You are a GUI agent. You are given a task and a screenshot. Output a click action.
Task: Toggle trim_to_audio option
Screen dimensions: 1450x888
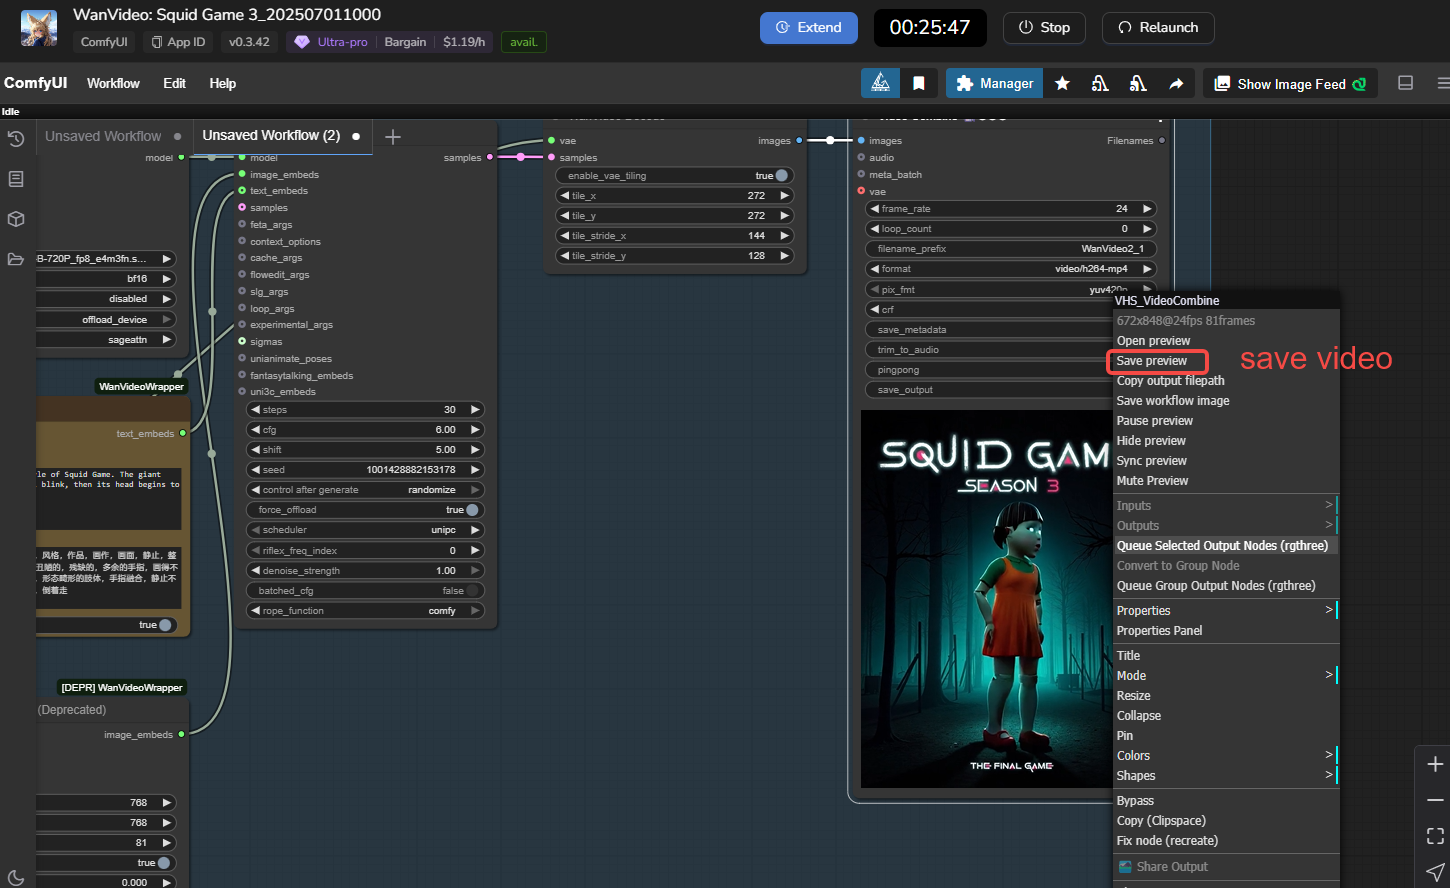pos(988,350)
